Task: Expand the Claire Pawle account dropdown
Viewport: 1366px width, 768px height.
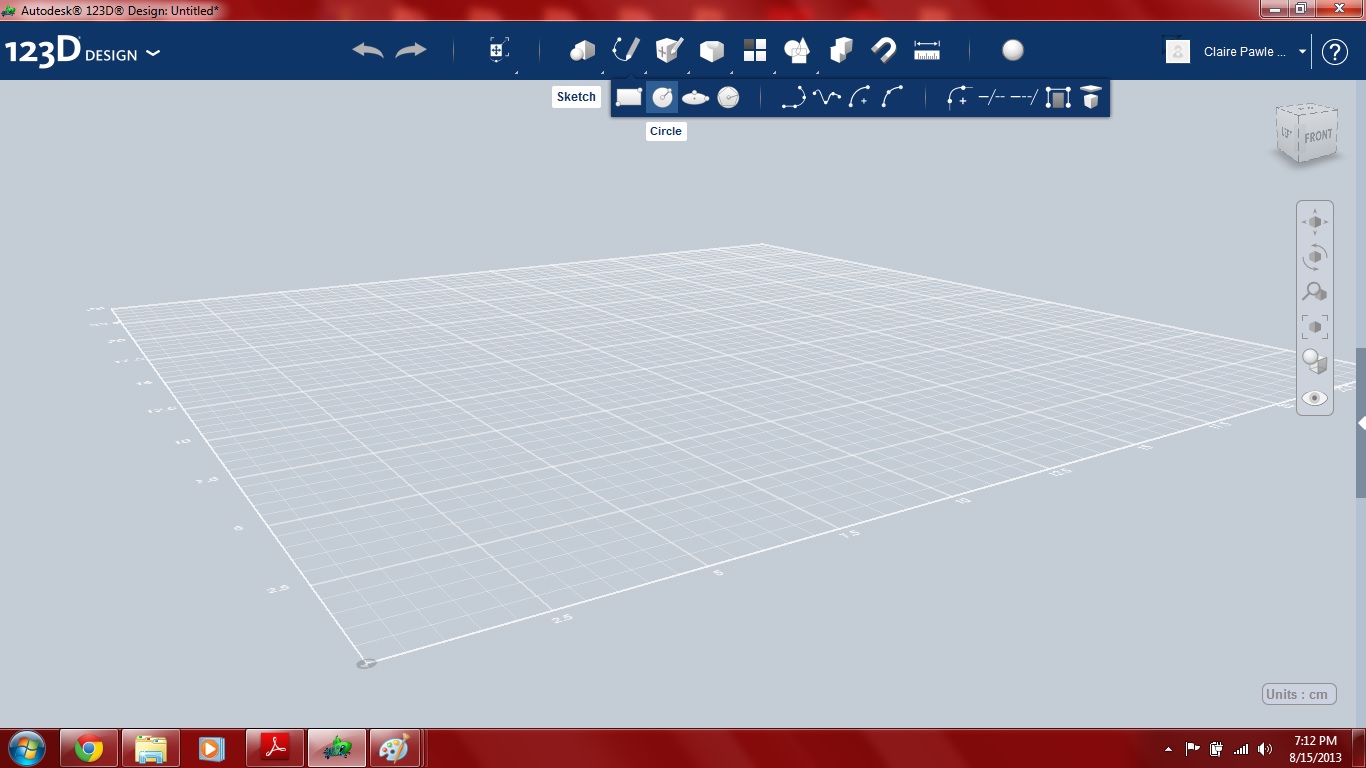Action: point(1302,52)
